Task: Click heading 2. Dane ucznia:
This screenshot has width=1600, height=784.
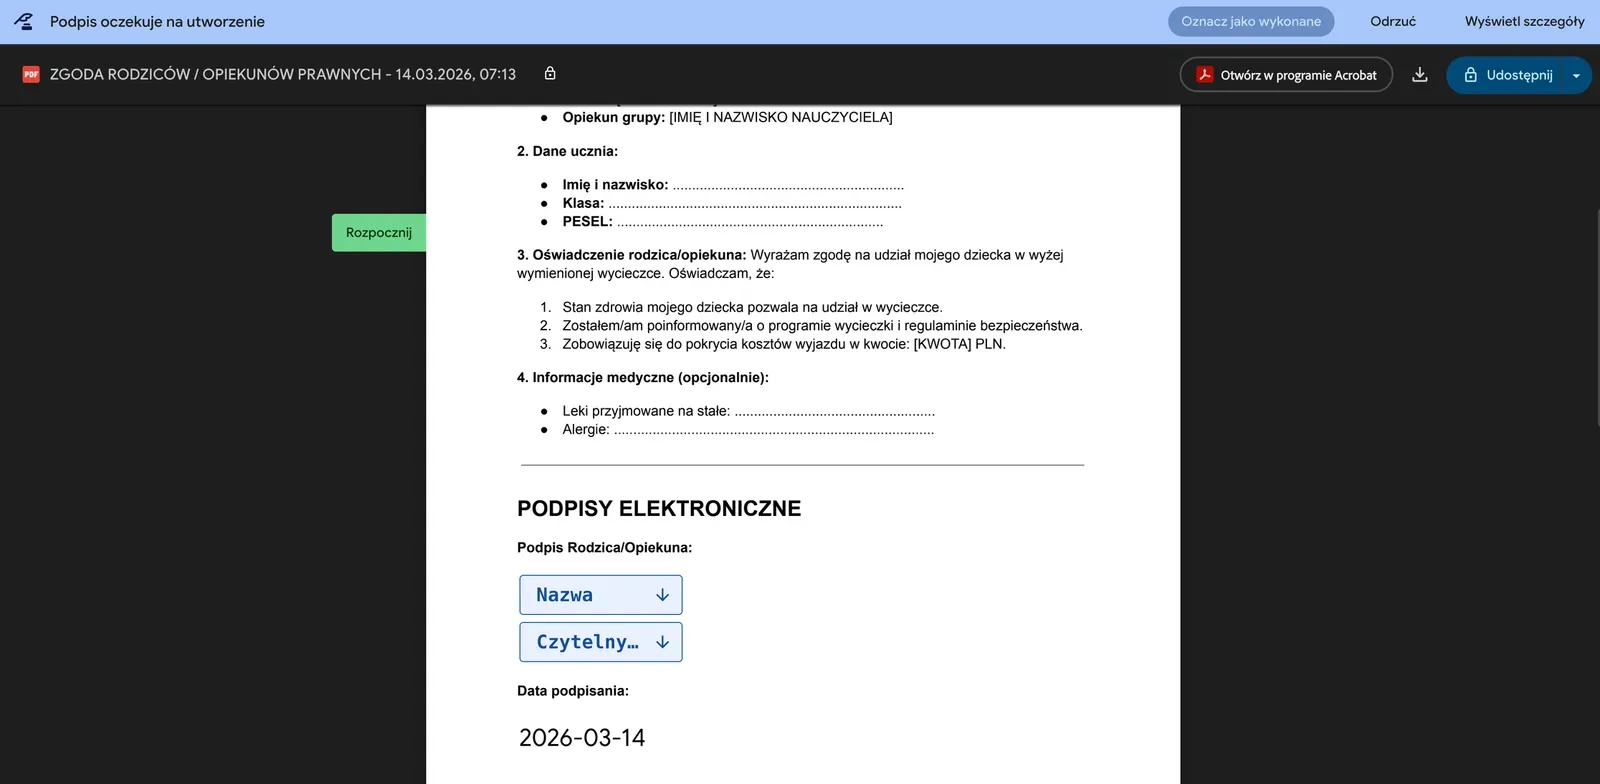Action: click(567, 151)
